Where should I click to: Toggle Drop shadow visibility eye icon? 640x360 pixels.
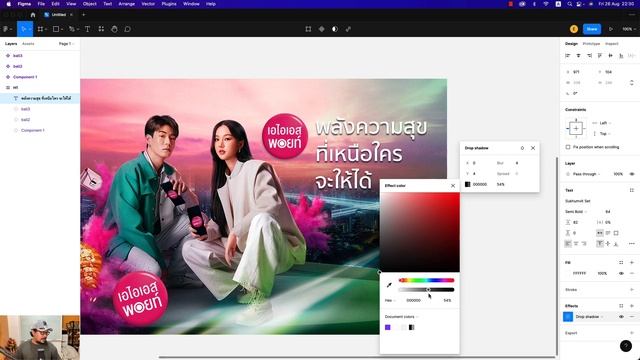click(x=621, y=317)
